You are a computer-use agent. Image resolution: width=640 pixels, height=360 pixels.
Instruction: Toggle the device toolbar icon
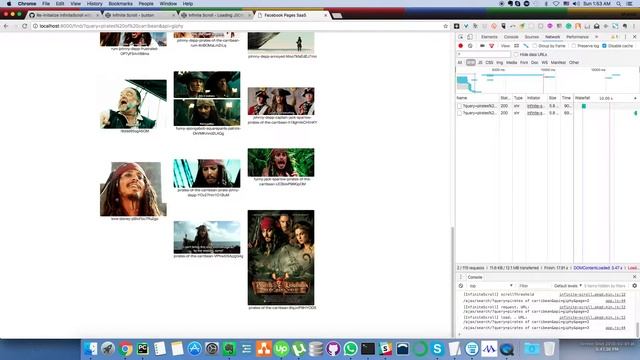[x=470, y=37]
